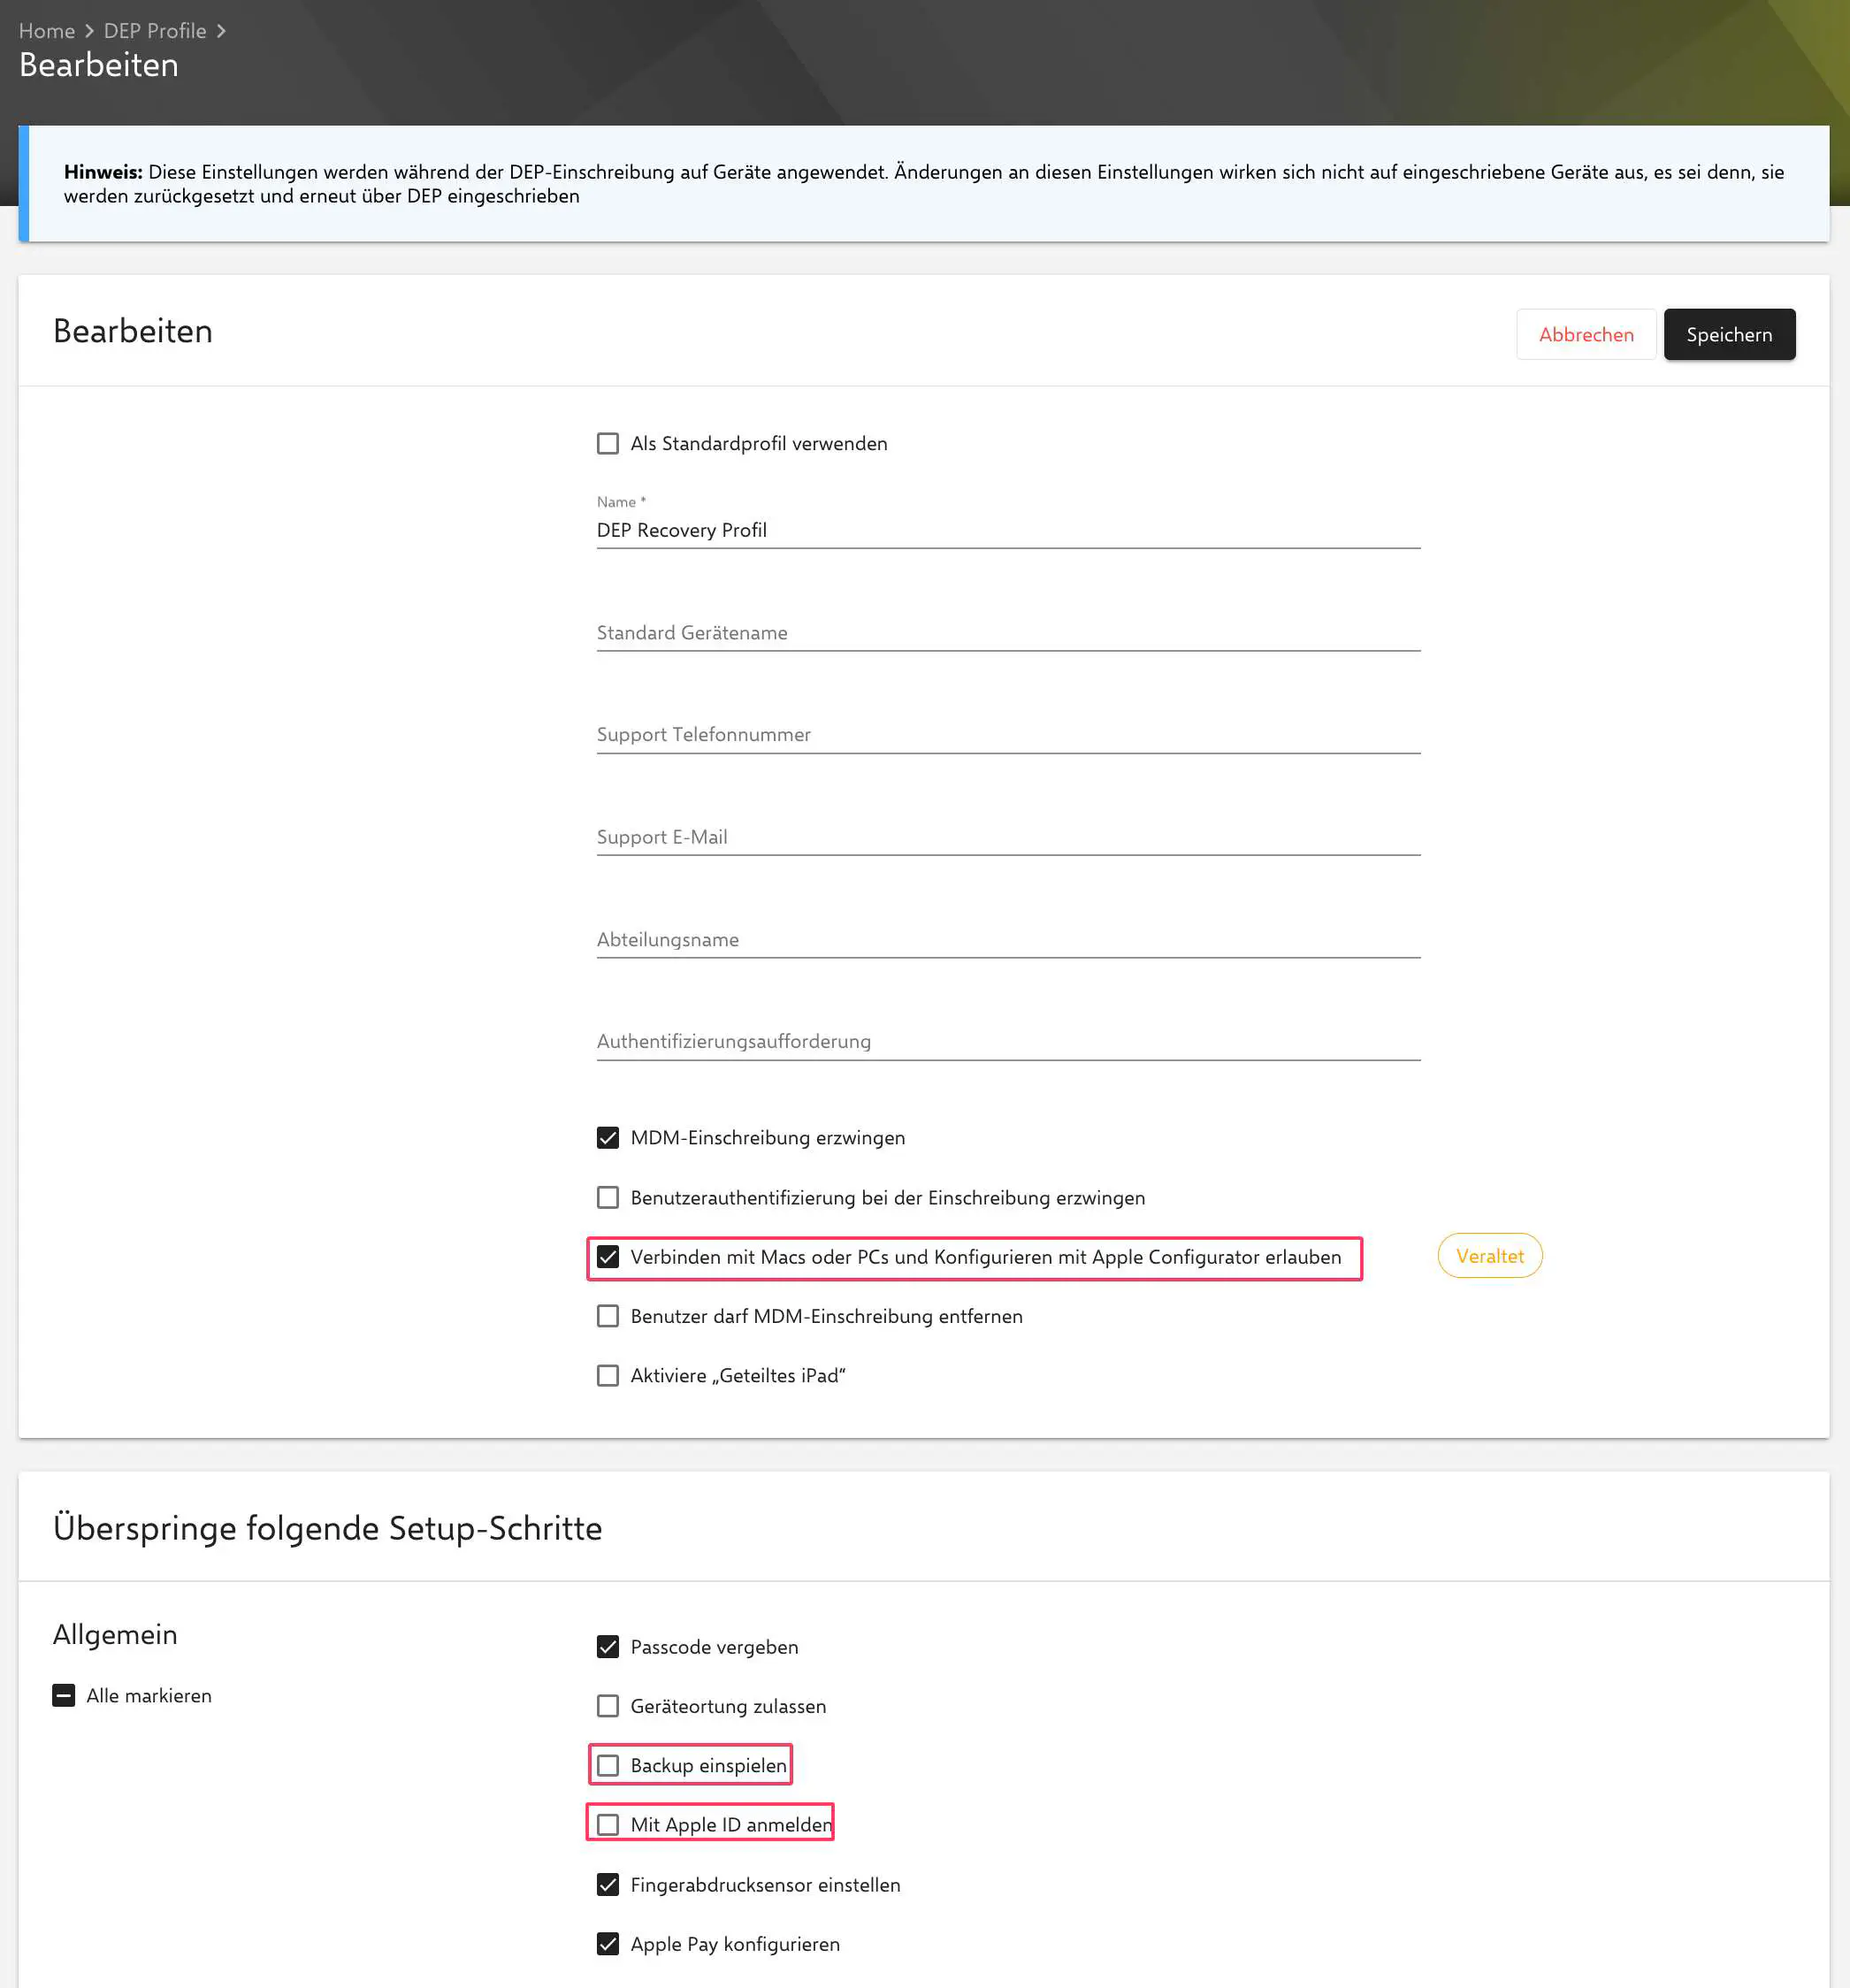The image size is (1850, 1988).
Task: Go to DEP Profile breadcrumb
Action: (155, 31)
